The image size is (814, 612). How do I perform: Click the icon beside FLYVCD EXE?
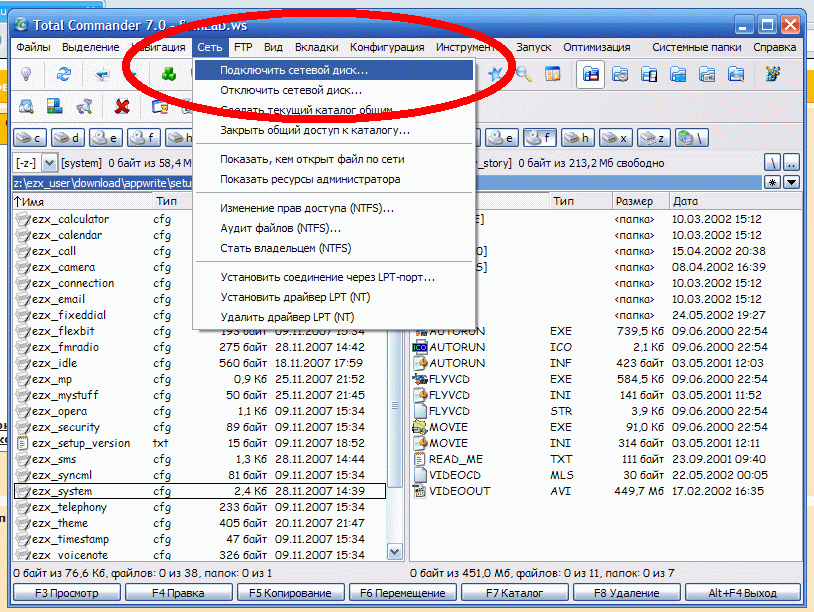click(419, 379)
